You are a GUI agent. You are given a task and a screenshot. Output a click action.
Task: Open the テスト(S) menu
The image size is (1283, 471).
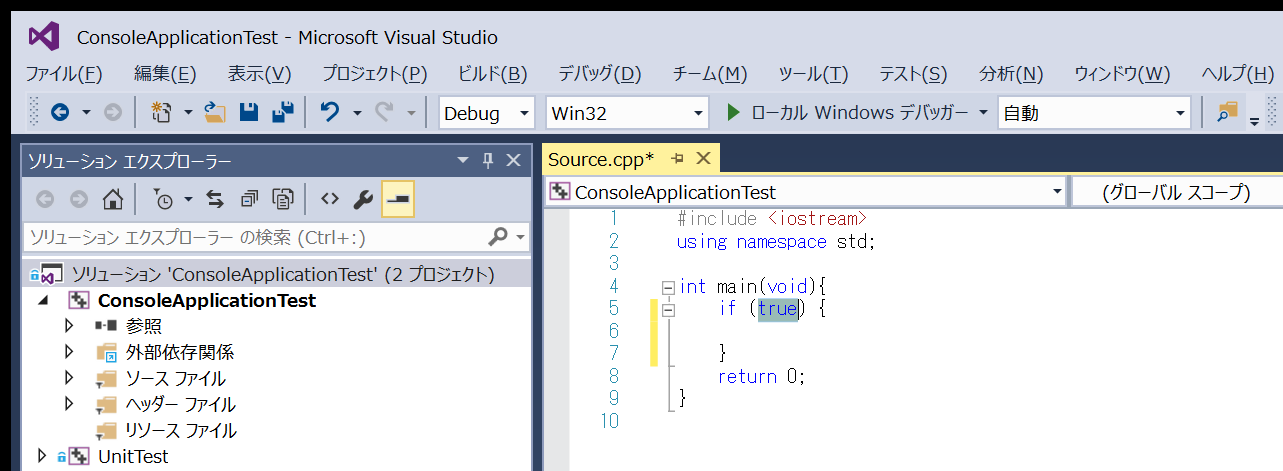point(913,74)
